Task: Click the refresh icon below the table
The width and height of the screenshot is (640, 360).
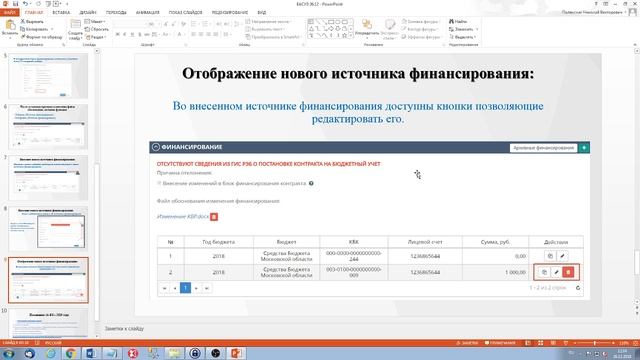Action: tap(578, 288)
